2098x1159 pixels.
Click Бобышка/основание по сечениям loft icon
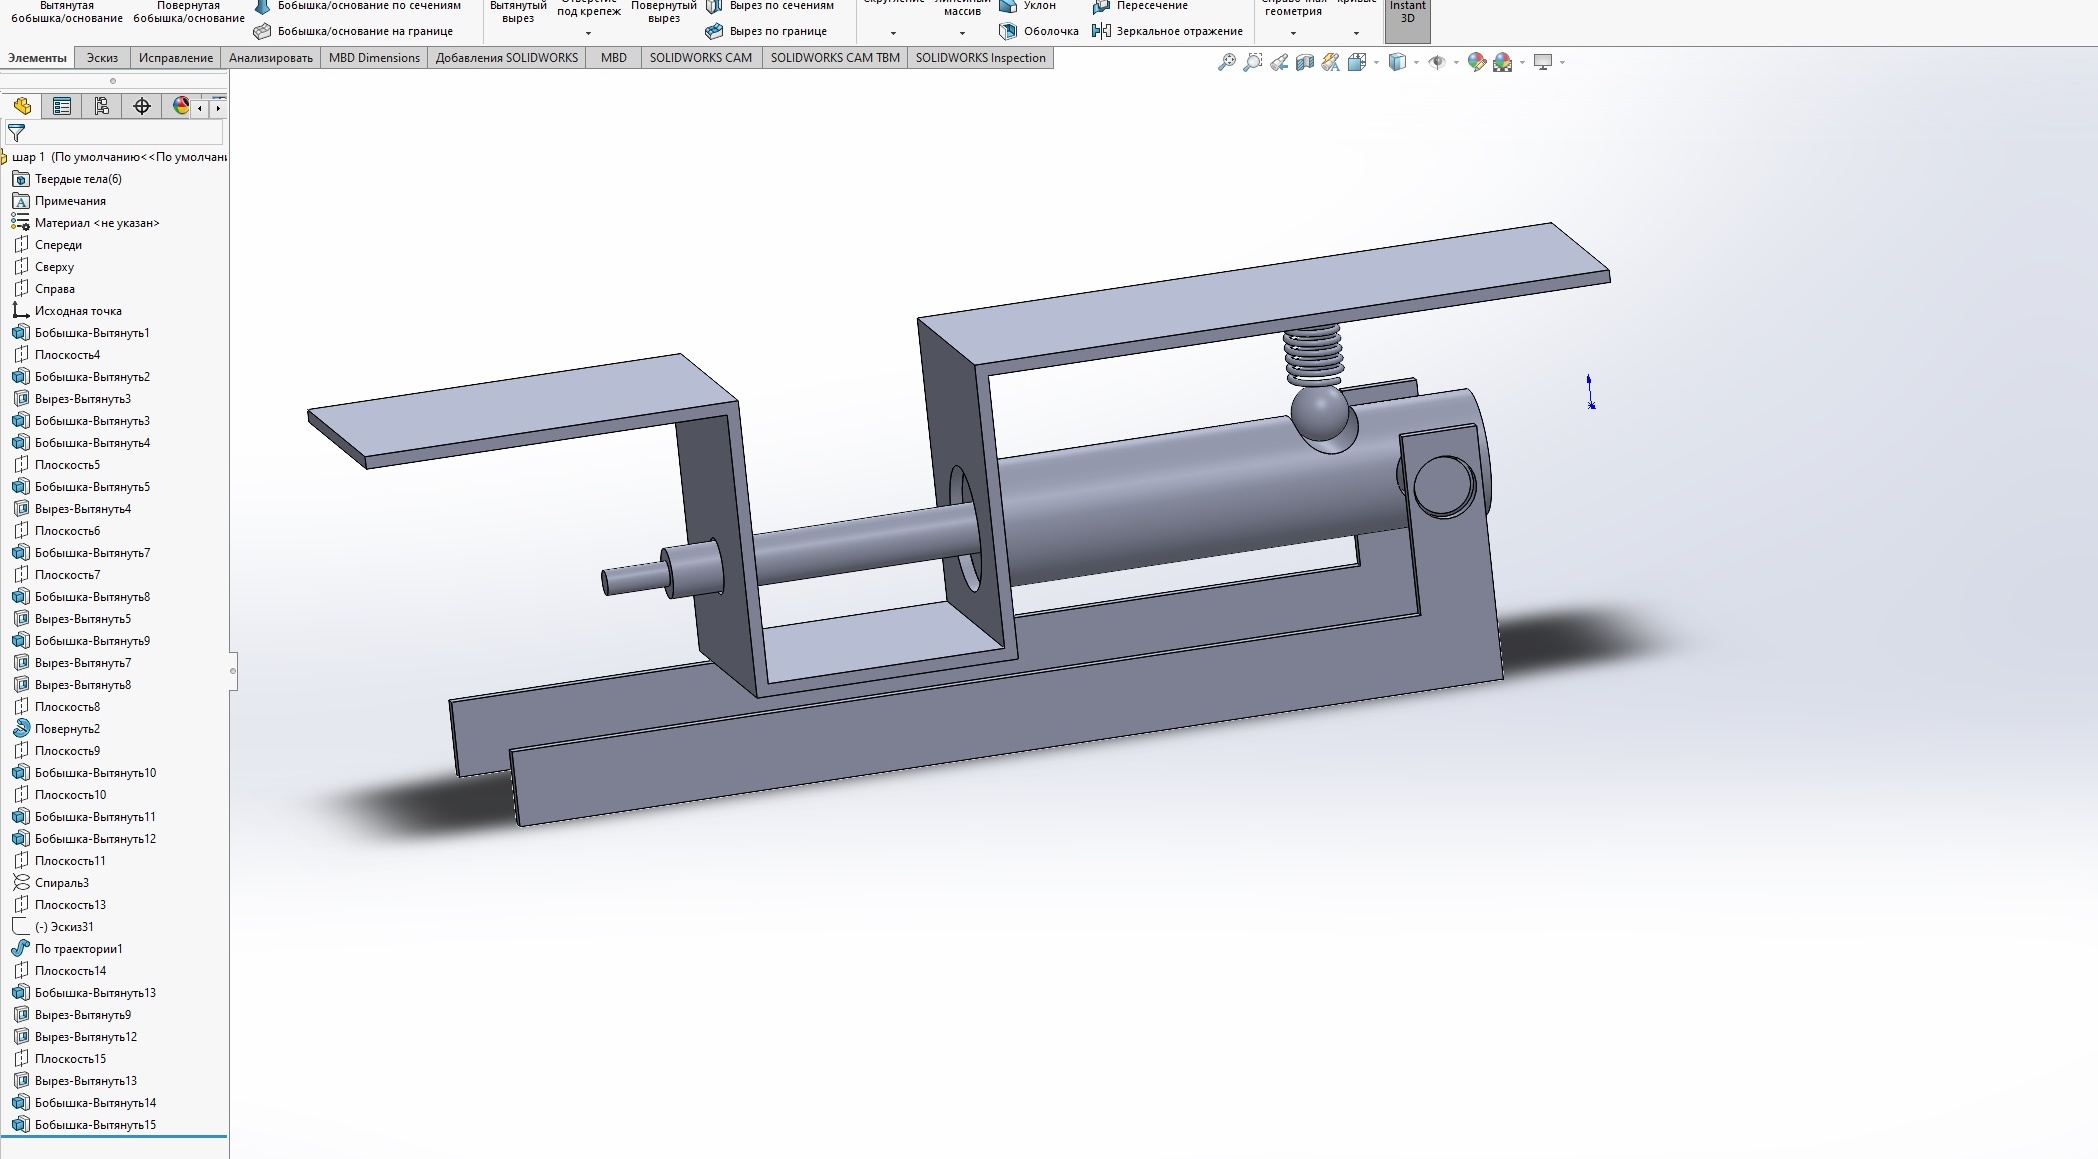(x=262, y=6)
